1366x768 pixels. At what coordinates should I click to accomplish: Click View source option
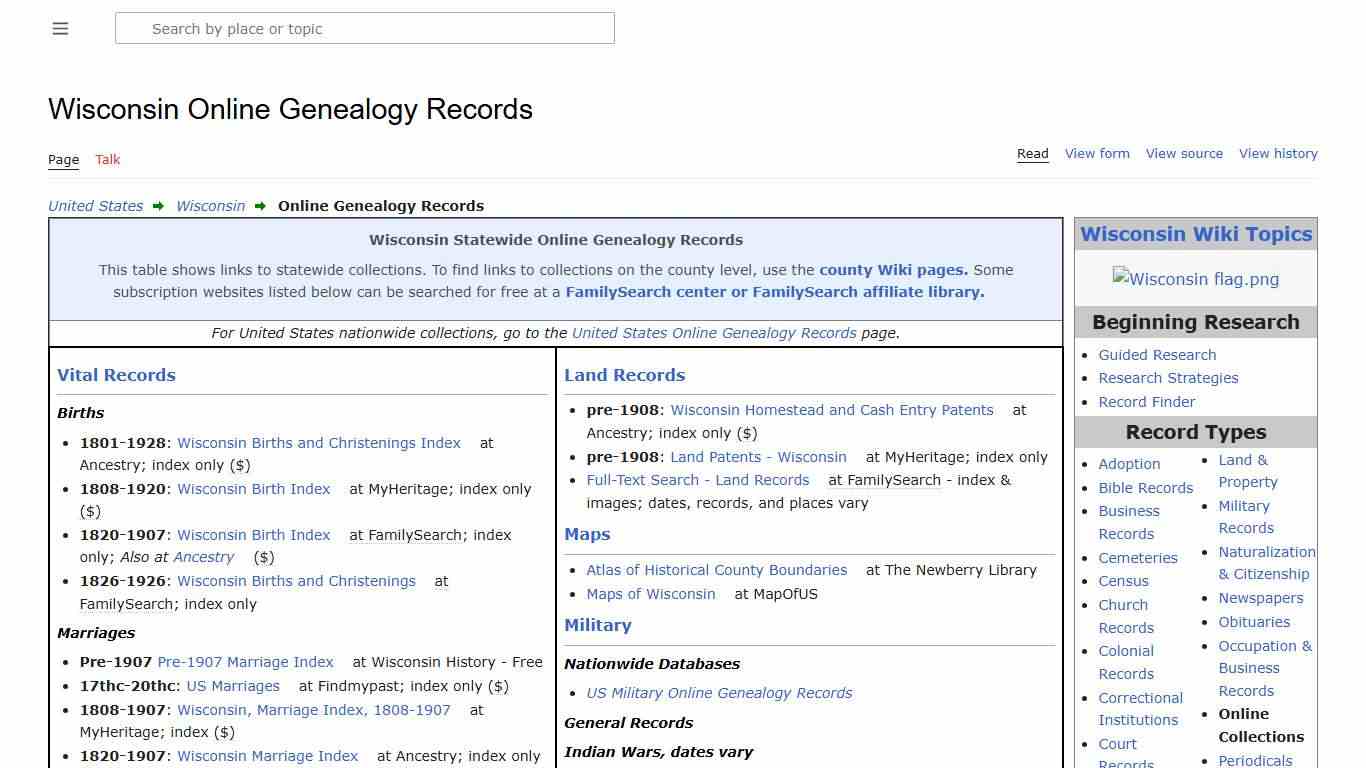1184,153
